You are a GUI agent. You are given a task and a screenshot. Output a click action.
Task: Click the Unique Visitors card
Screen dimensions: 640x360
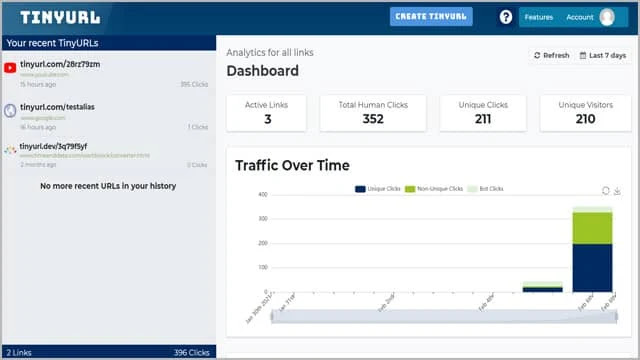point(585,113)
